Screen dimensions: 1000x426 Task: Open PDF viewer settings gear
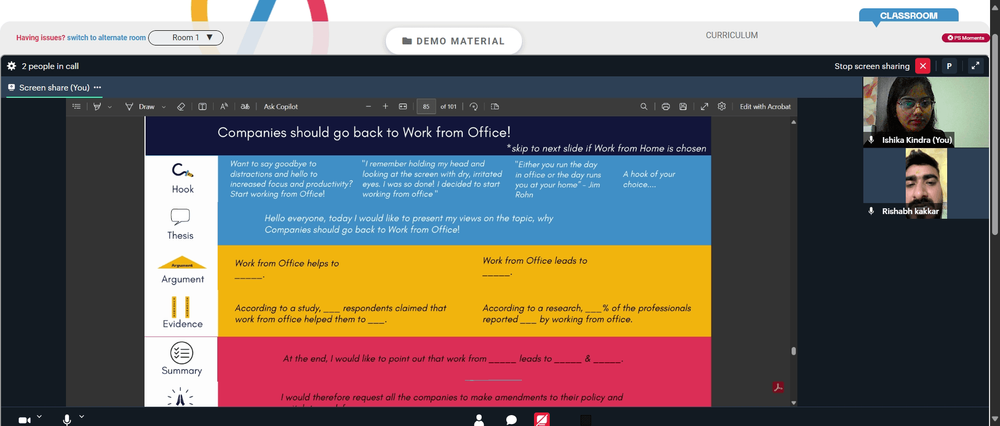722,106
